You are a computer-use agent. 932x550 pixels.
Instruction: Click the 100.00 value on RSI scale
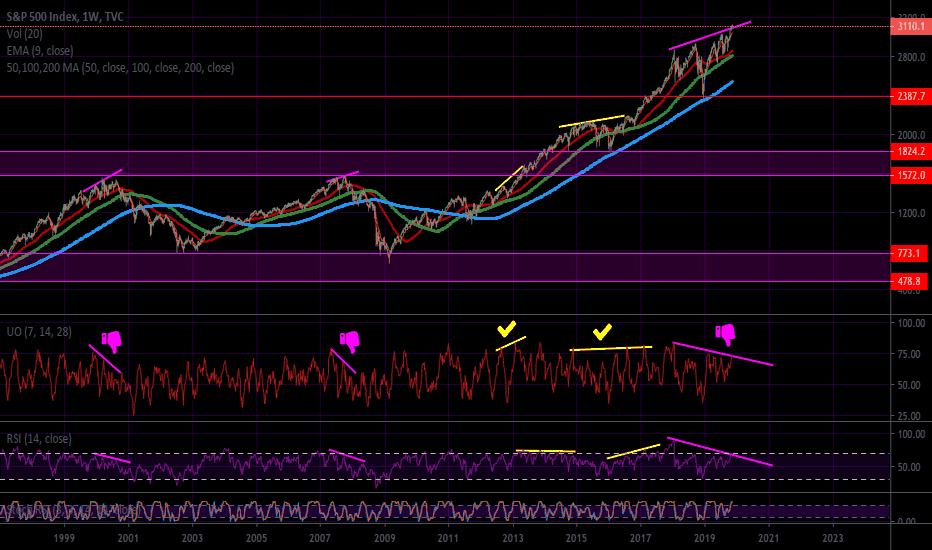[x=911, y=435]
